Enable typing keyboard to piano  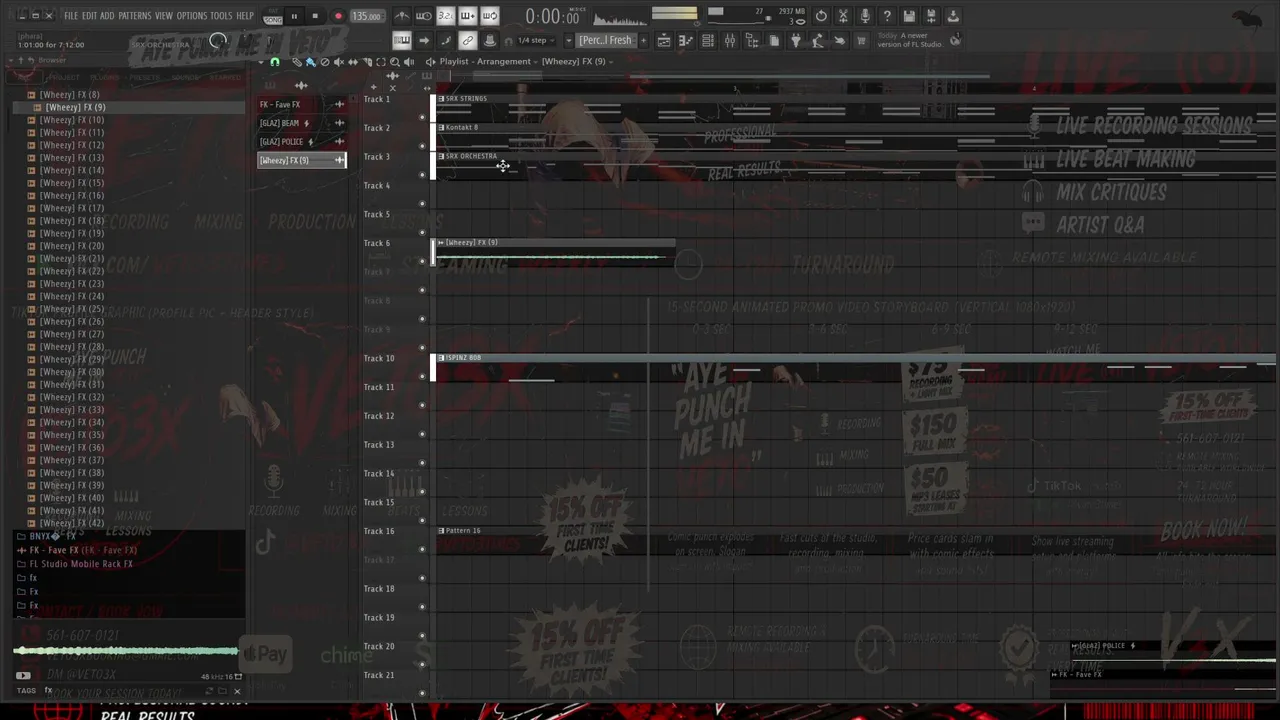[x=402, y=40]
